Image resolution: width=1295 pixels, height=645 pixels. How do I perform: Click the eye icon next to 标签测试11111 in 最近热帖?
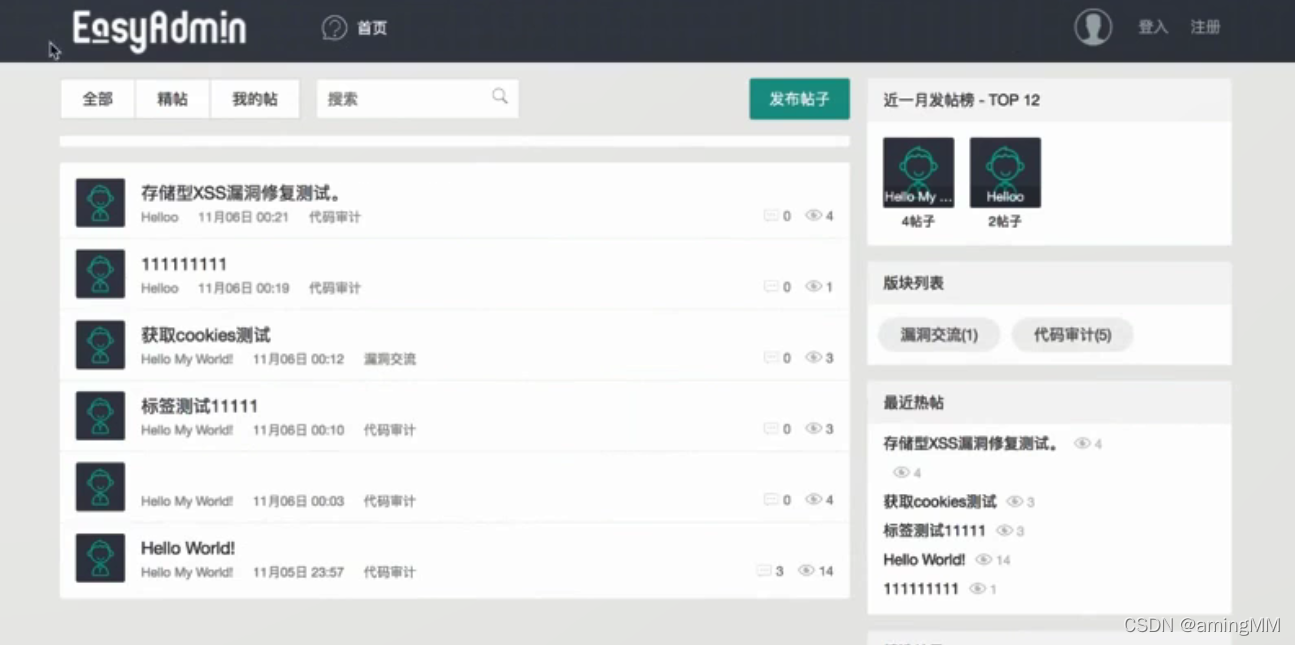[x=1007, y=531]
